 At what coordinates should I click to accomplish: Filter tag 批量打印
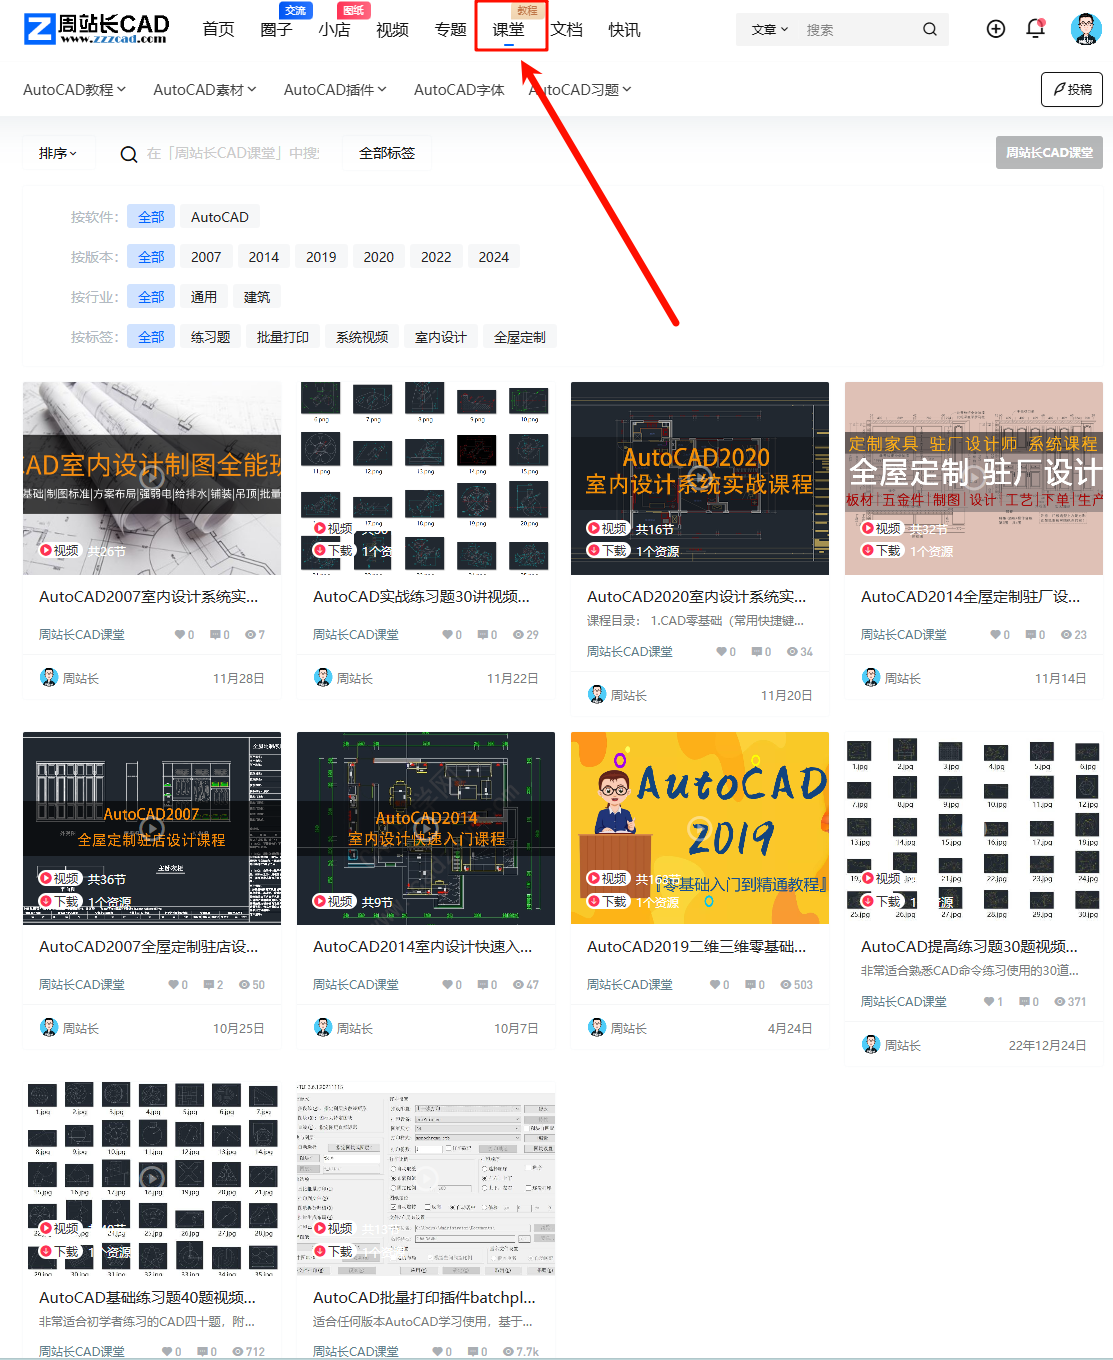click(283, 337)
